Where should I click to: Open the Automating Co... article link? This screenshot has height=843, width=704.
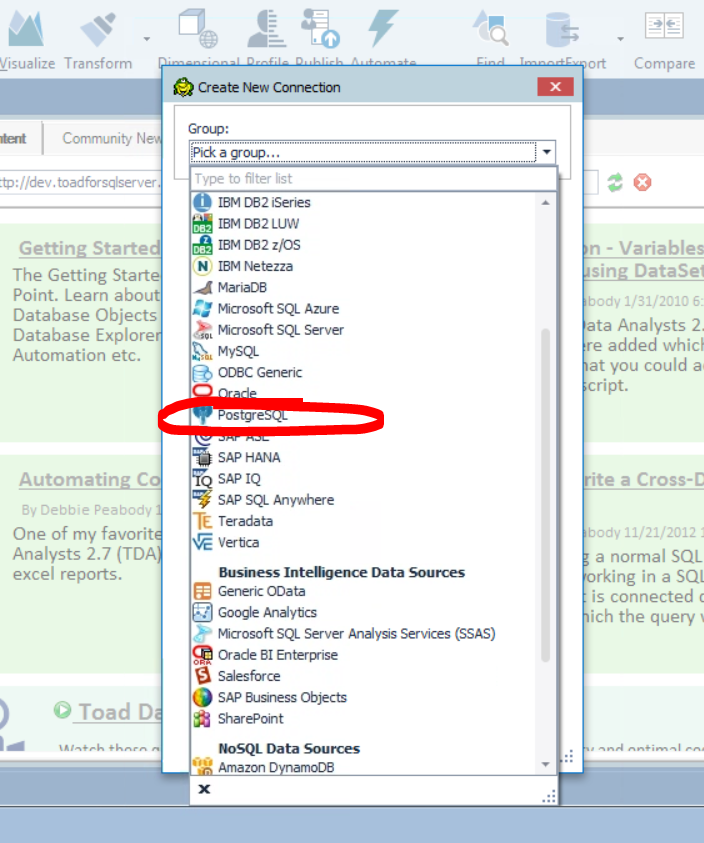point(90,479)
